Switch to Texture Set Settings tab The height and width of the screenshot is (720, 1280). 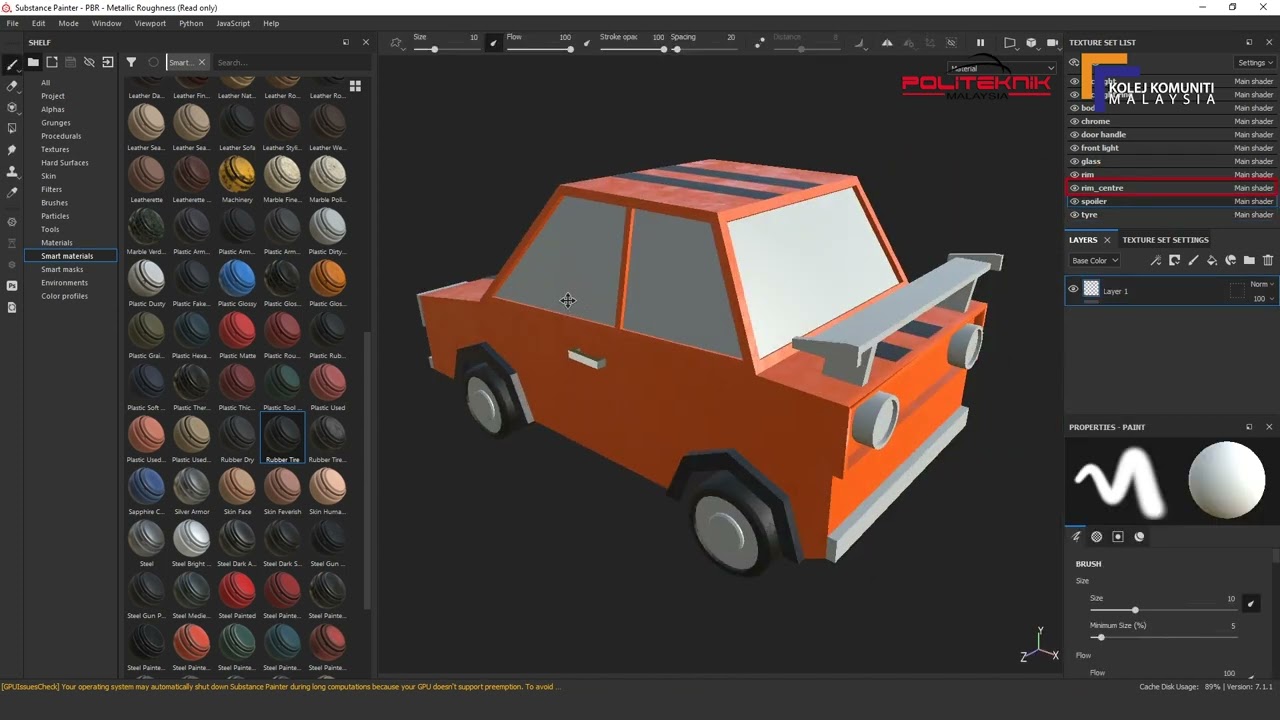[1165, 240]
